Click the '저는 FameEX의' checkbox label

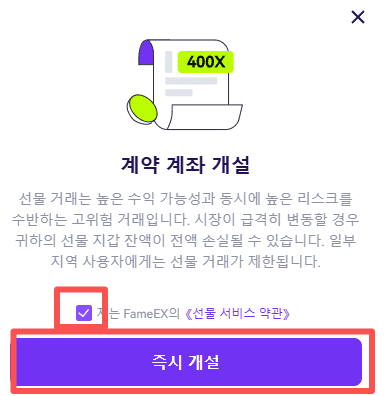tap(138, 313)
